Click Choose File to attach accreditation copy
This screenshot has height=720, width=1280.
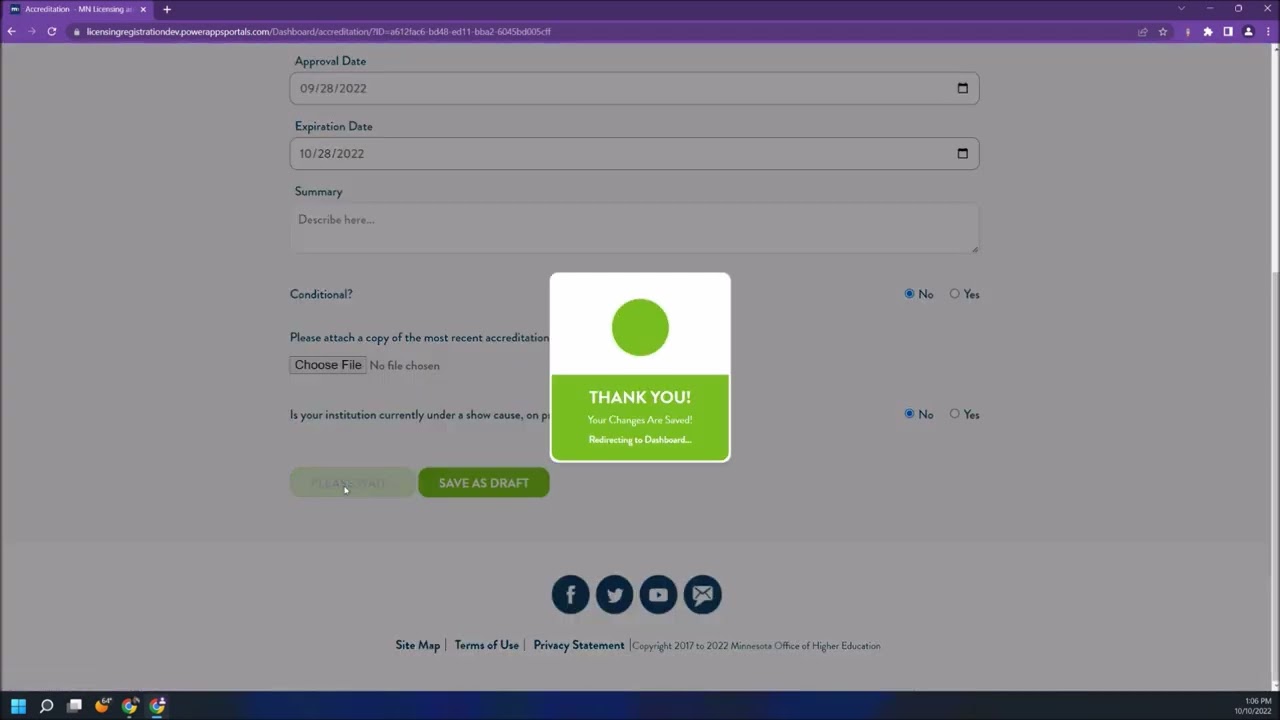point(328,365)
